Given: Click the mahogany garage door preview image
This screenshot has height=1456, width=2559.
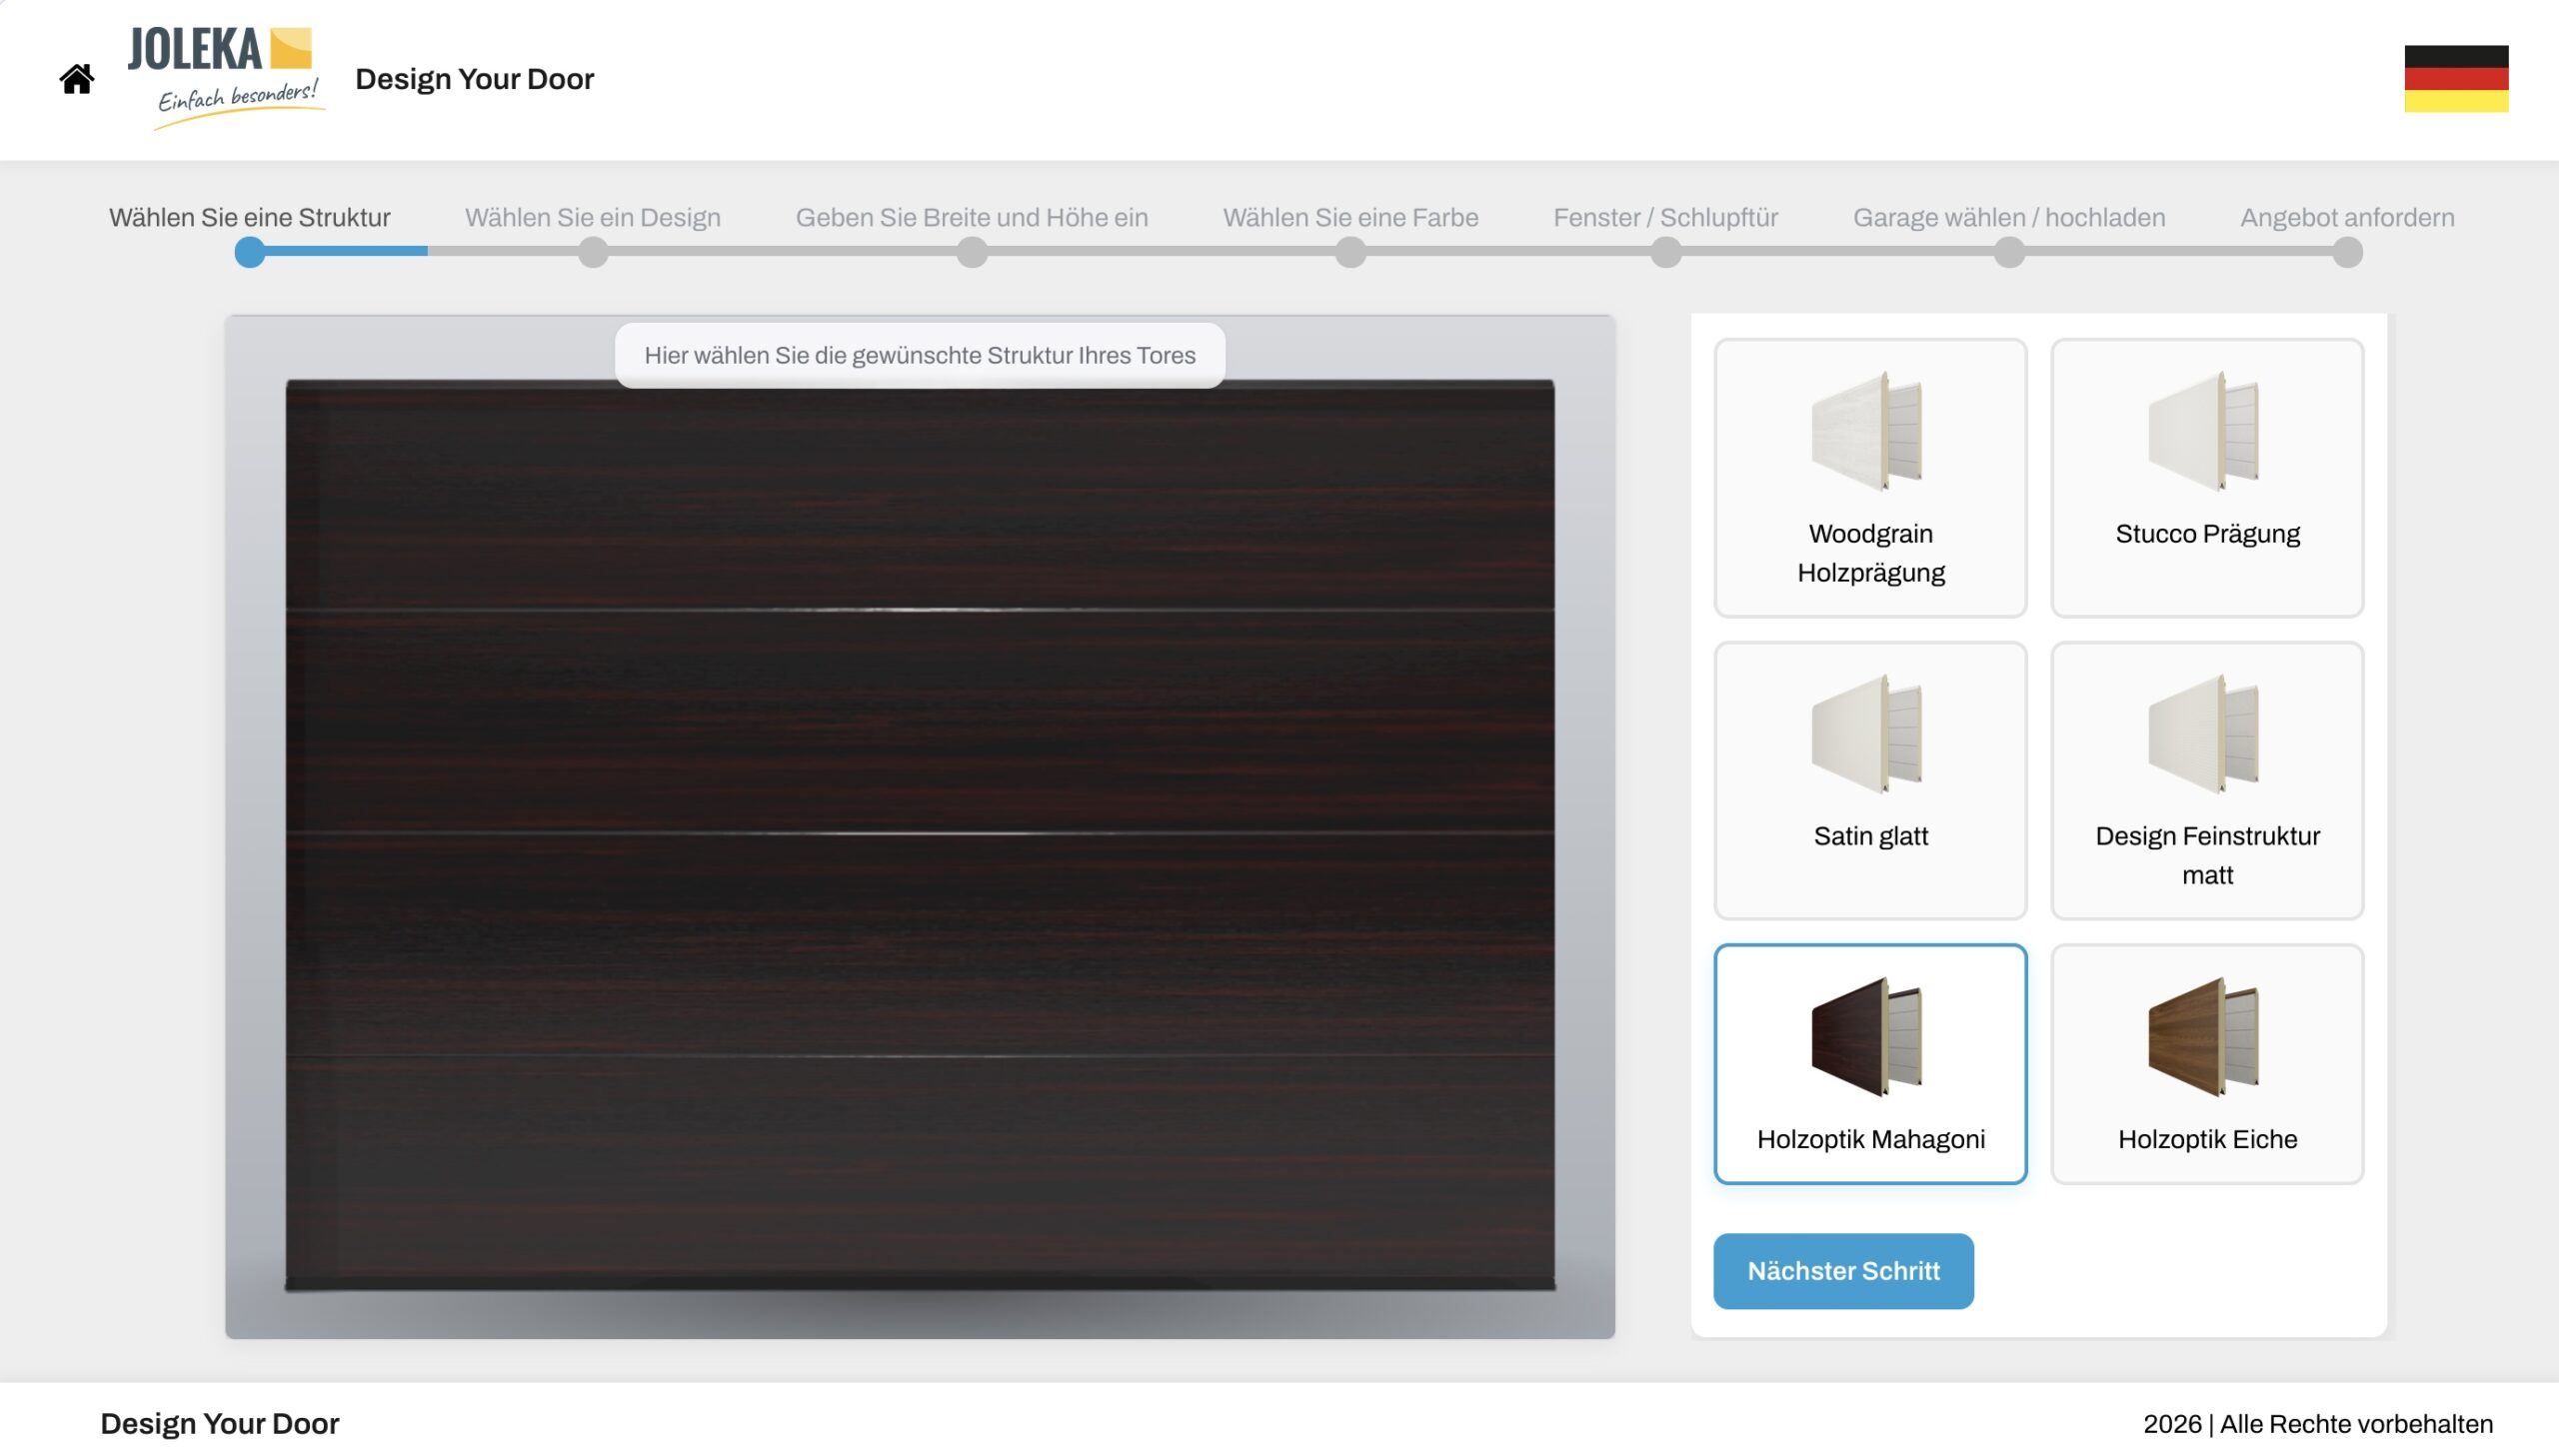Looking at the screenshot, I should 920,836.
